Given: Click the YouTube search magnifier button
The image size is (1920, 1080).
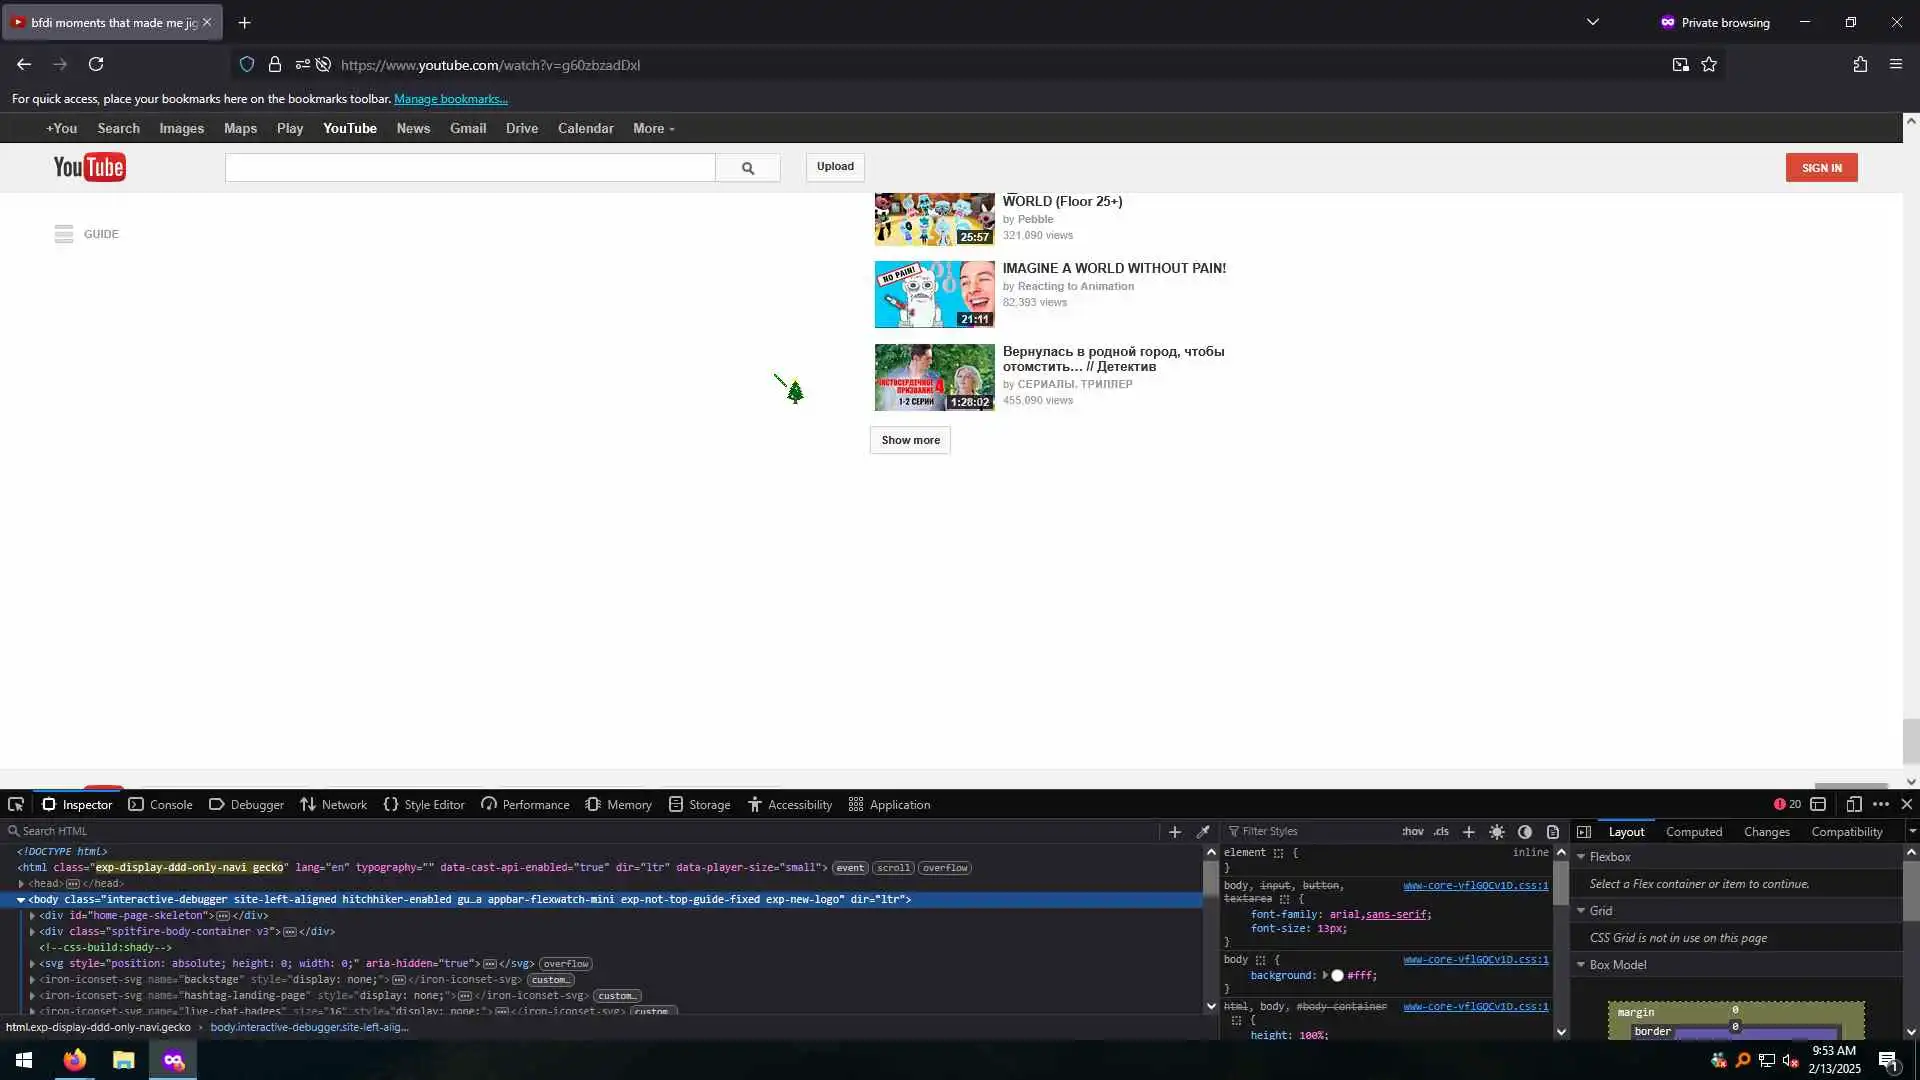Looking at the screenshot, I should click(747, 168).
